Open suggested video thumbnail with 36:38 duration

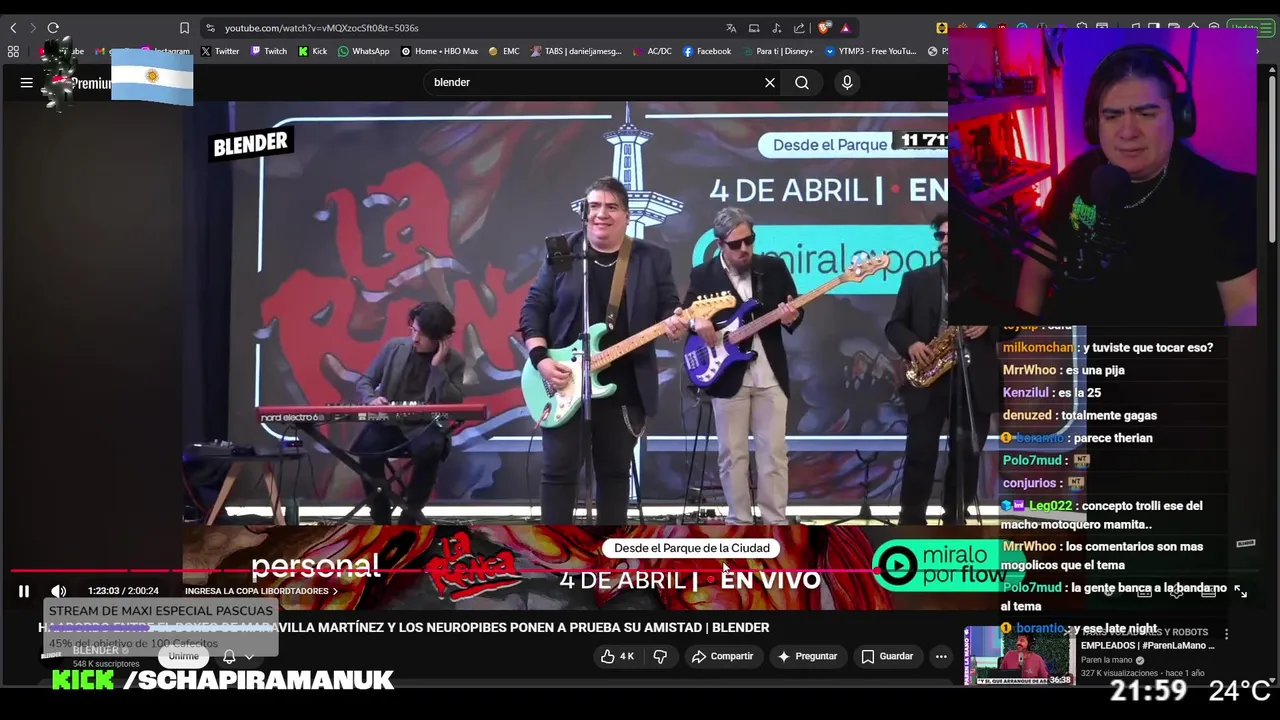click(1019, 656)
